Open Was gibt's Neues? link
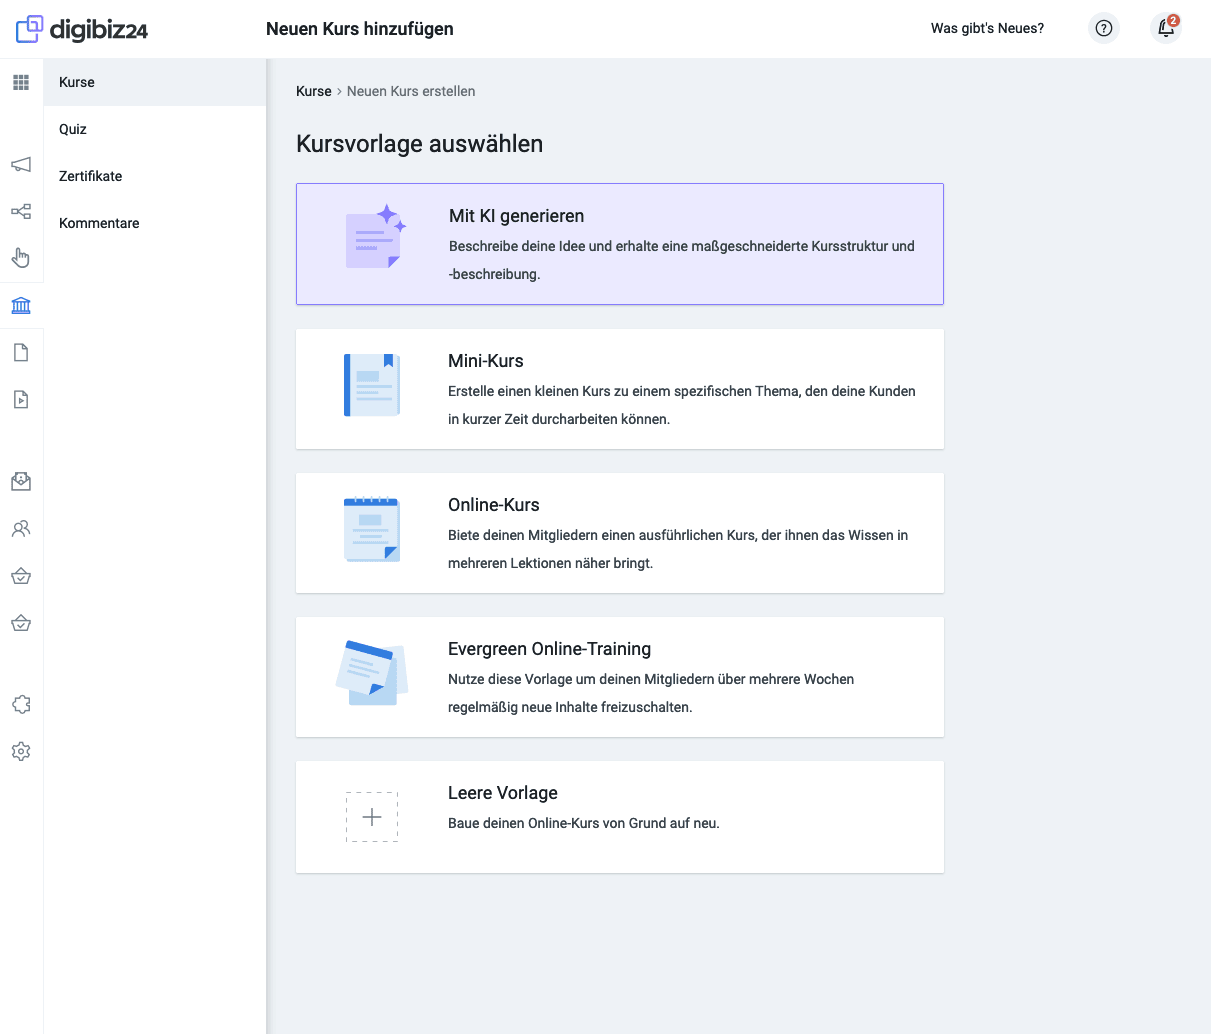The width and height of the screenshot is (1211, 1034). click(x=987, y=28)
